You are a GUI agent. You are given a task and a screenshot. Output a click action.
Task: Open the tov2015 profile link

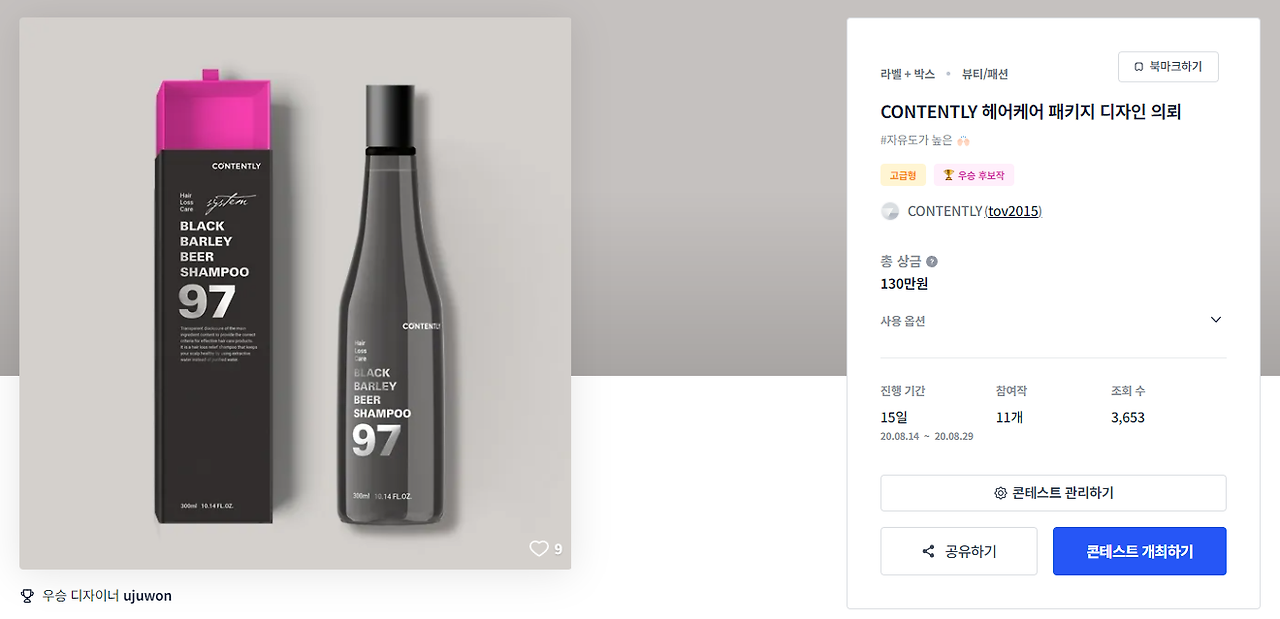1014,211
